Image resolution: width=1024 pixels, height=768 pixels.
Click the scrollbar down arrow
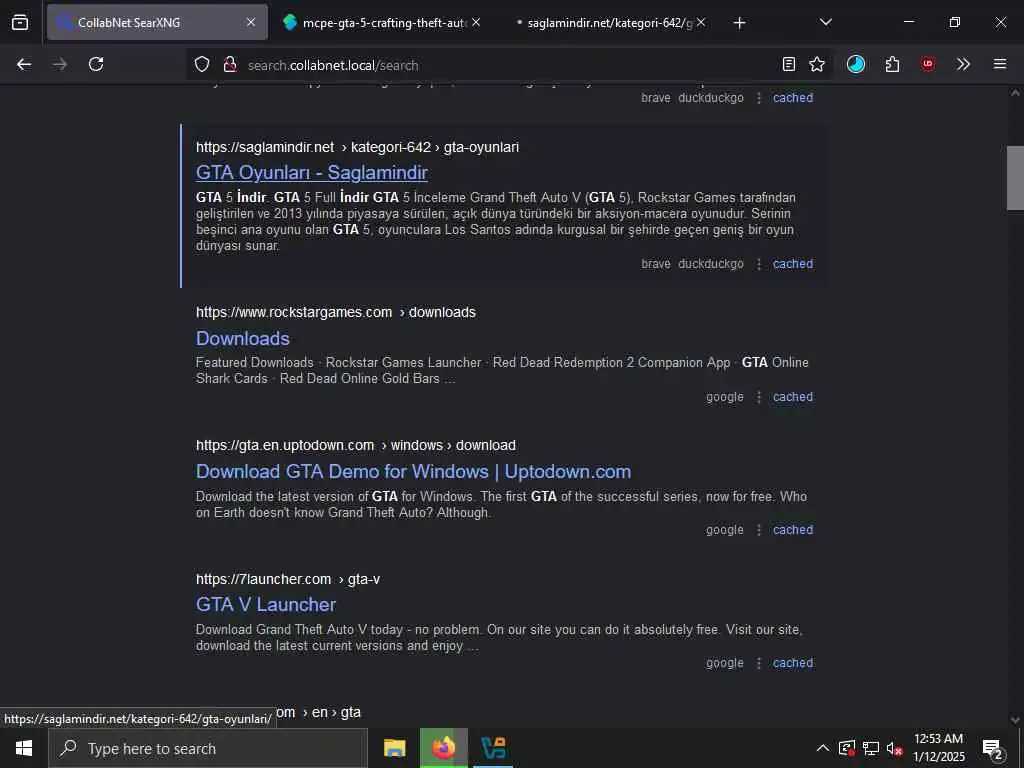click(1015, 720)
